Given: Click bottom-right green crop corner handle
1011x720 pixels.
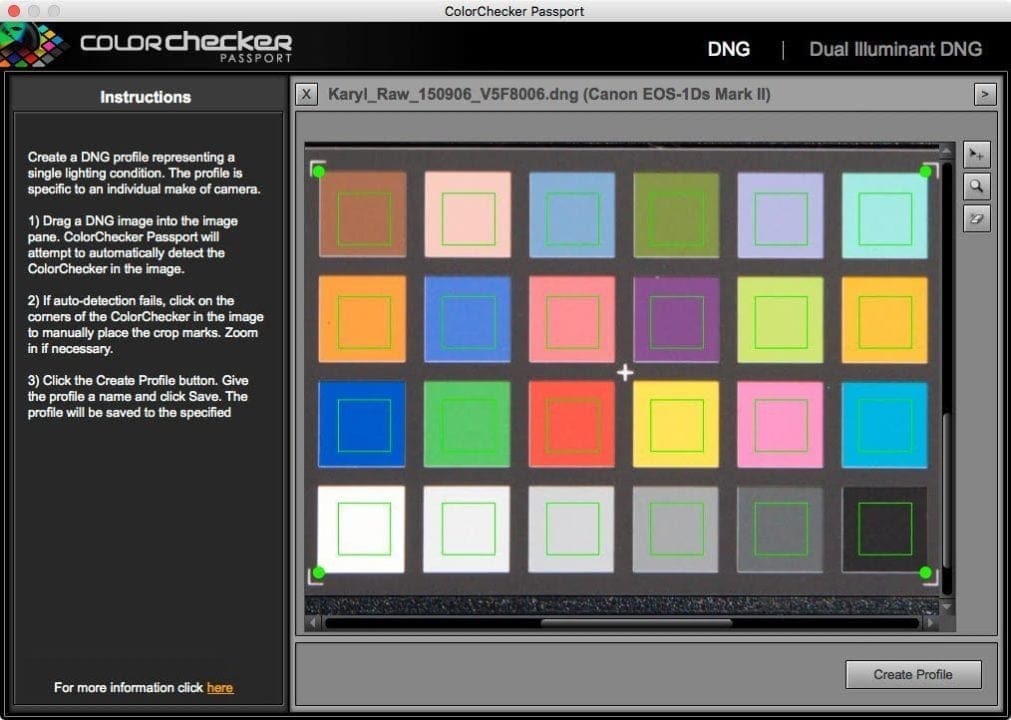Looking at the screenshot, I should [925, 572].
